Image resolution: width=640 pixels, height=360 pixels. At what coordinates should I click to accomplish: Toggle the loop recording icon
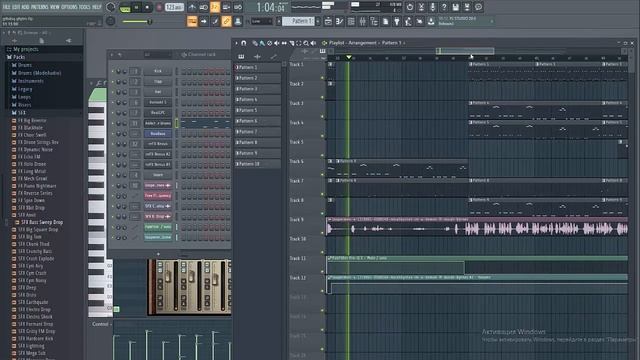click(x=238, y=7)
